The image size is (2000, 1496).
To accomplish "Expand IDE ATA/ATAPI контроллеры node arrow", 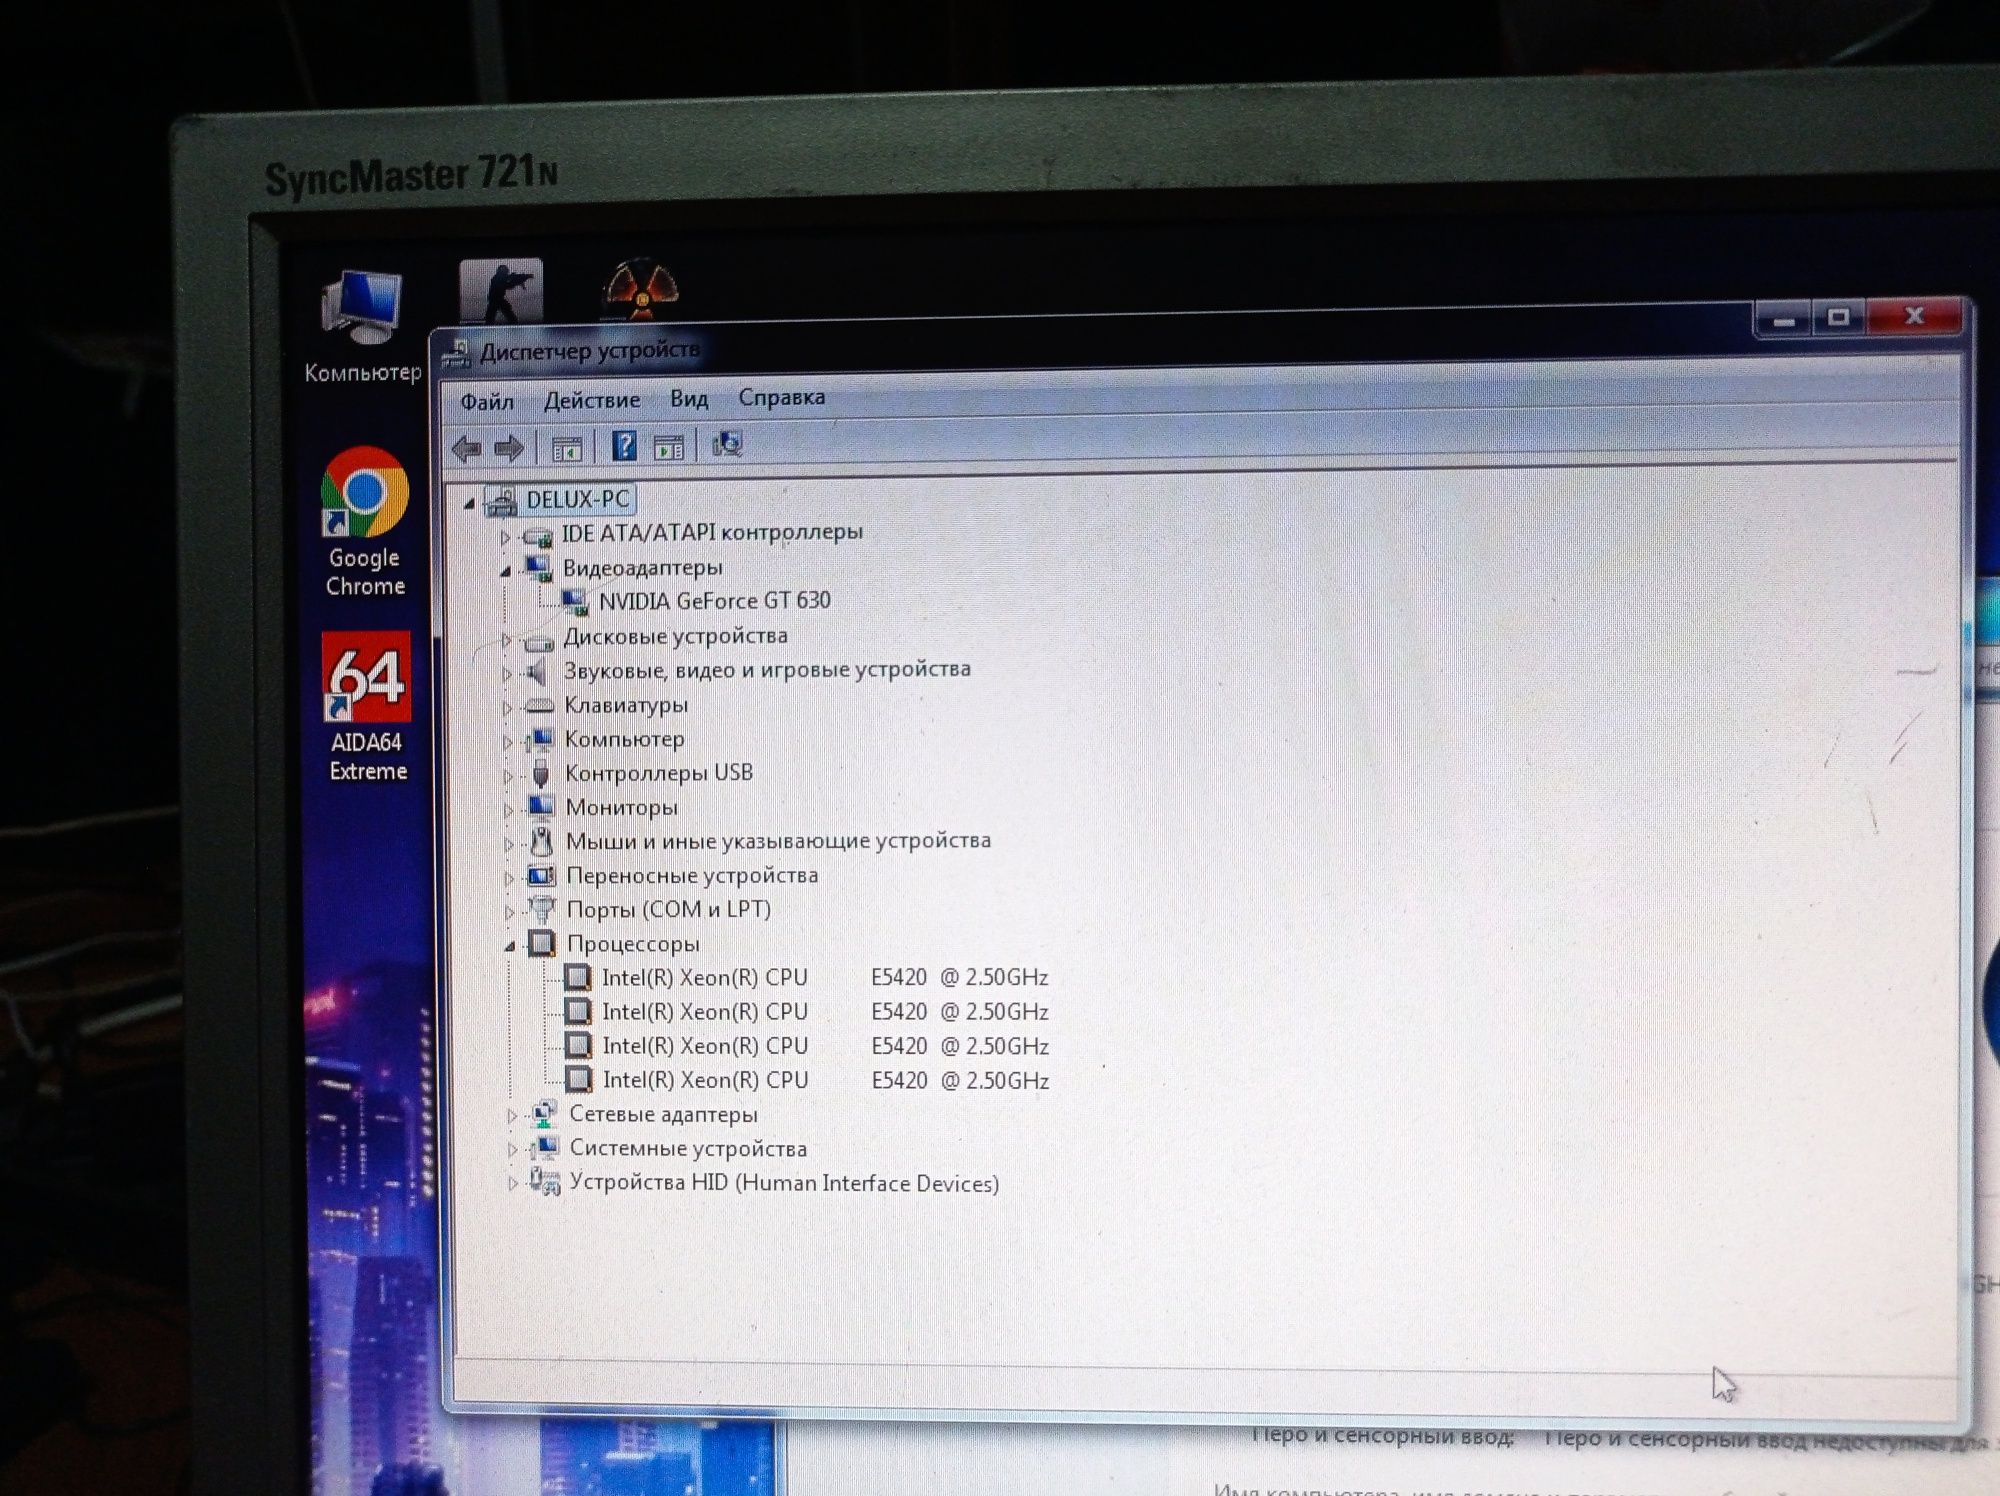I will 505,537.
